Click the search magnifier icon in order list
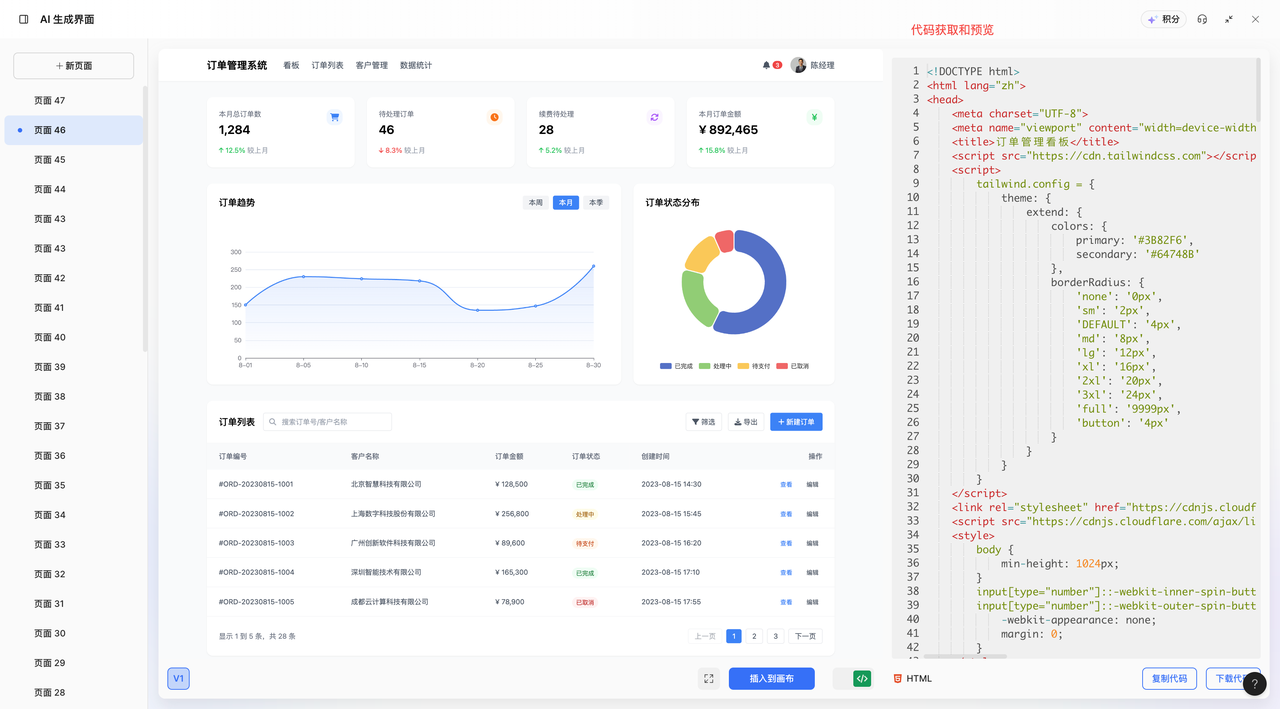Viewport: 1280px width, 709px height. click(x=273, y=422)
